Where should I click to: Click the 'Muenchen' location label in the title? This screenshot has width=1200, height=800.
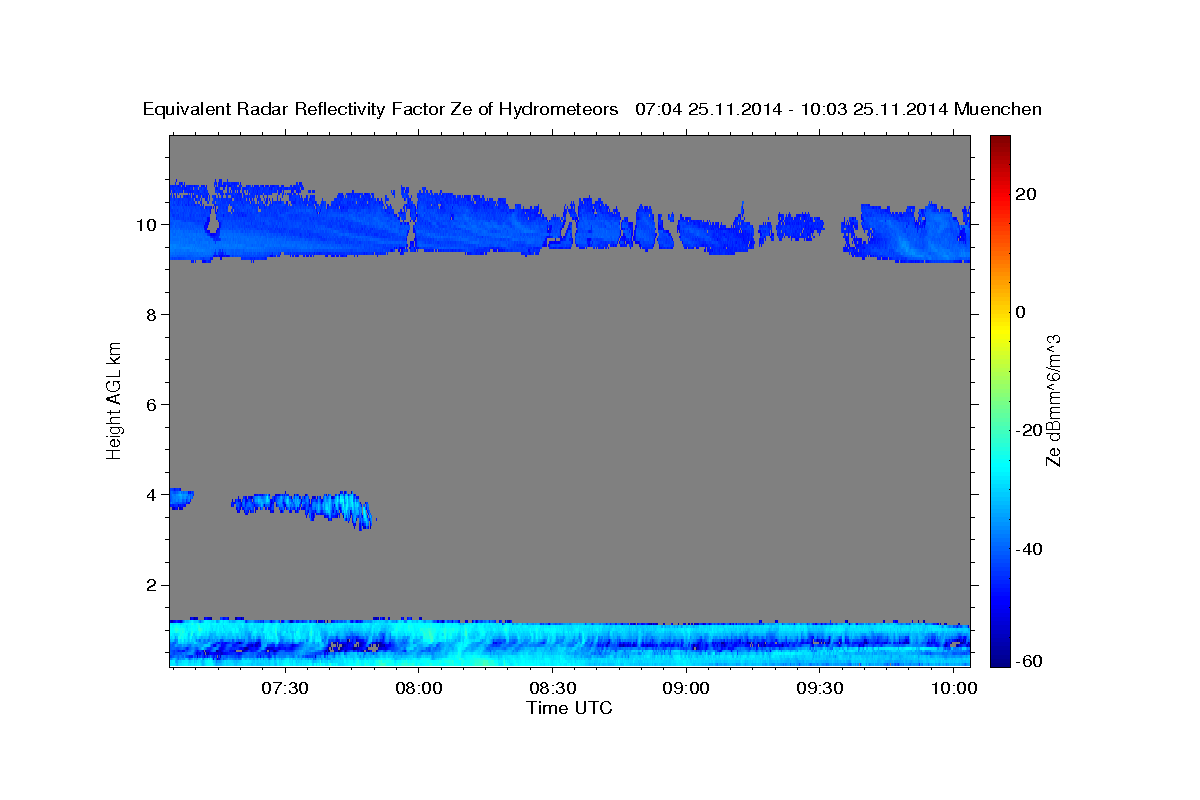click(998, 109)
